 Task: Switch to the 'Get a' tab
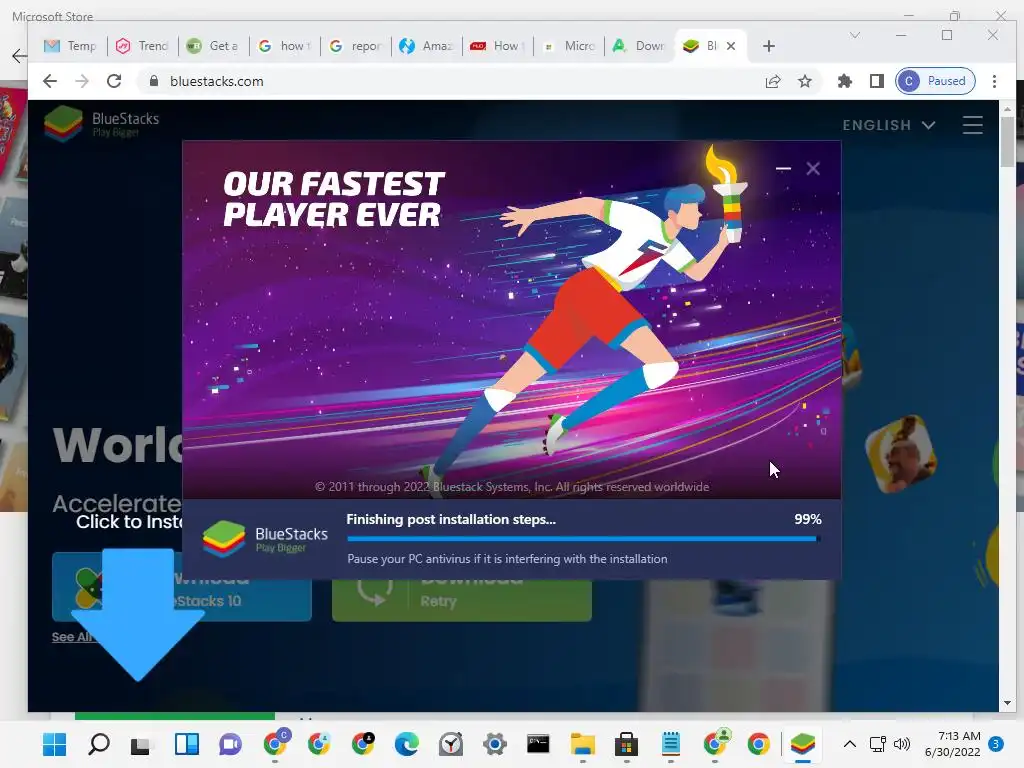[212, 46]
